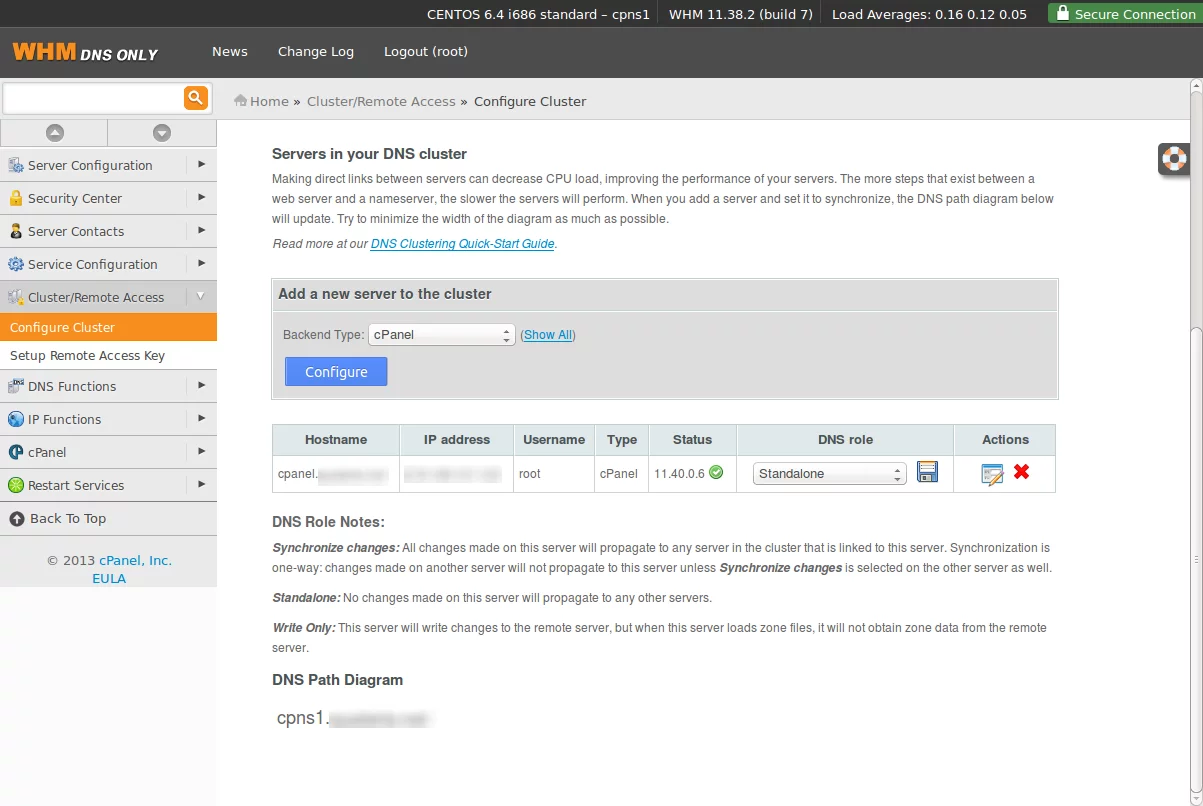Screen dimensions: 1203x806
Task: Expand the Security Center arrow
Action: (x=201, y=197)
